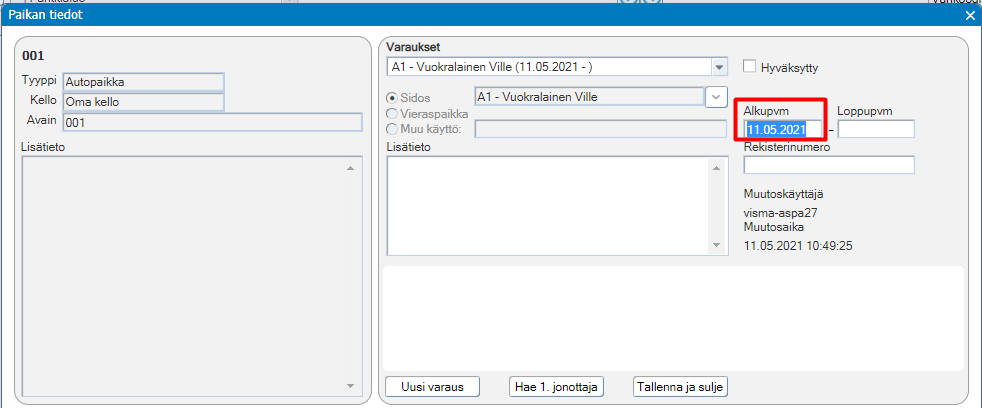Close the Paikan tiedot dialog
This screenshot has height=408, width=982.
(969, 16)
